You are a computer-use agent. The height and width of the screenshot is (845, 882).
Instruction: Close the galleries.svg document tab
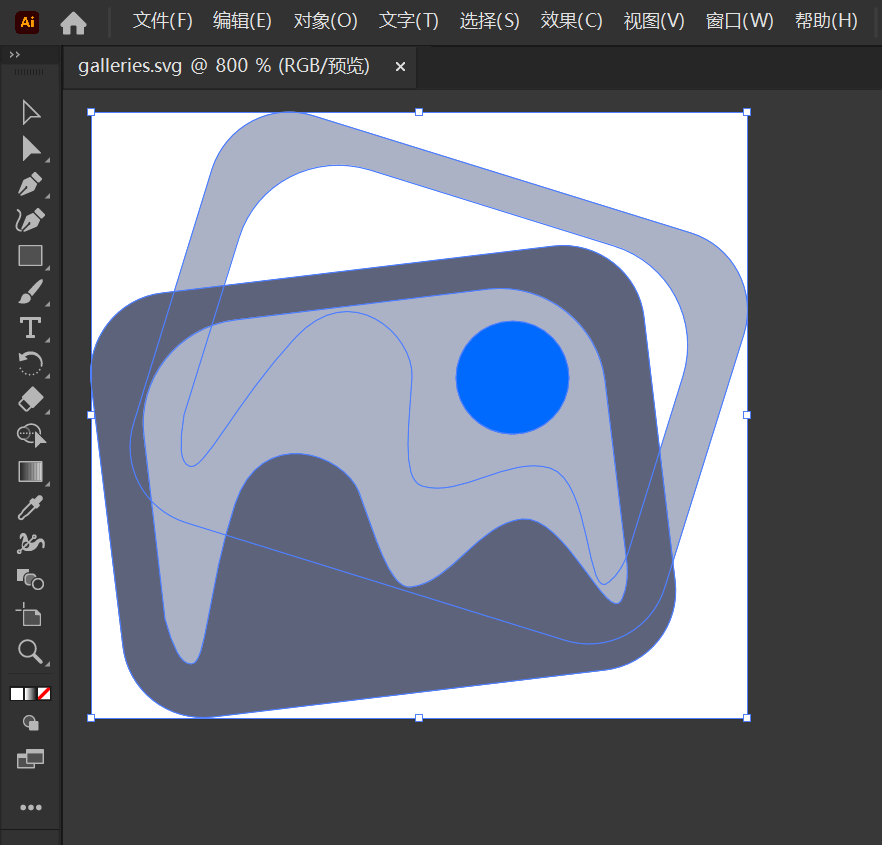tap(400, 67)
